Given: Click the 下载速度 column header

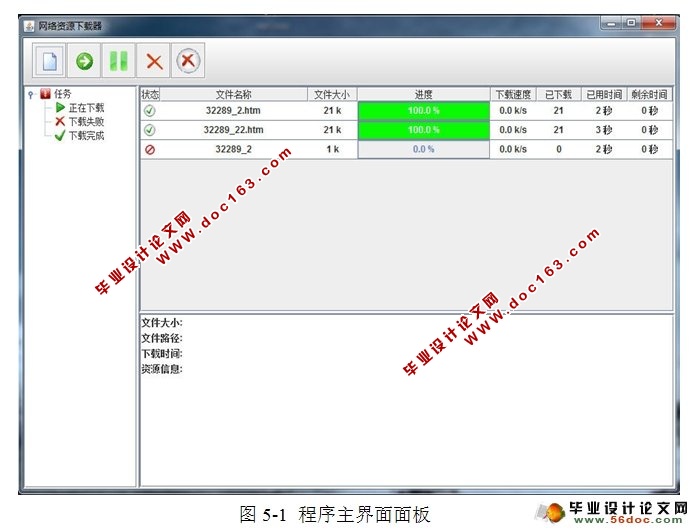Looking at the screenshot, I should (x=513, y=94).
